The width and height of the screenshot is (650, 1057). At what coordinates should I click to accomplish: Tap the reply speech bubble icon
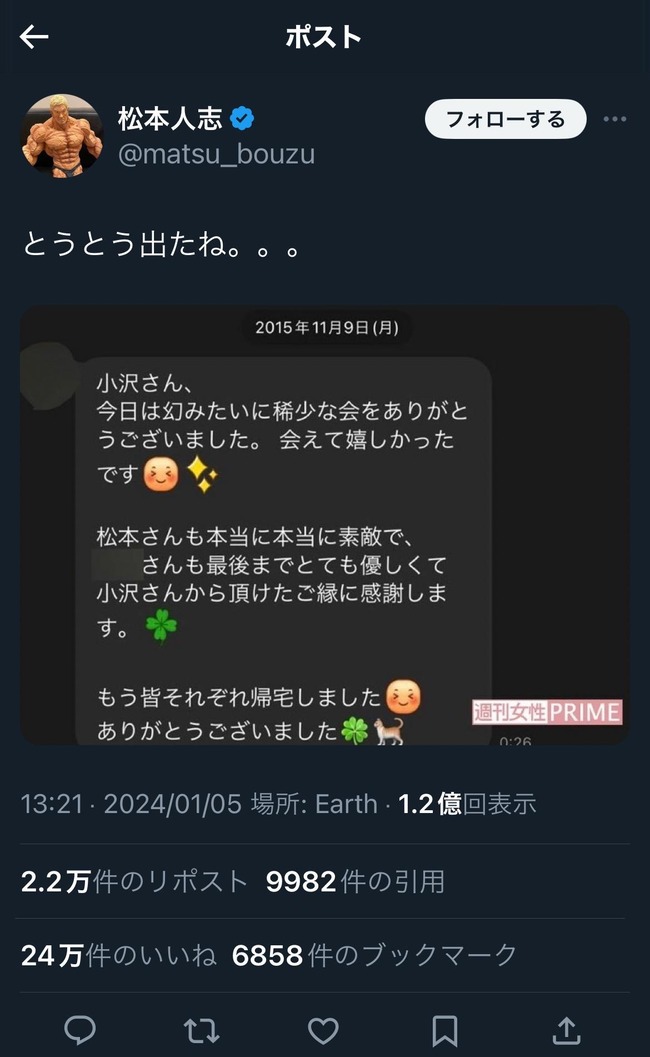click(80, 1030)
